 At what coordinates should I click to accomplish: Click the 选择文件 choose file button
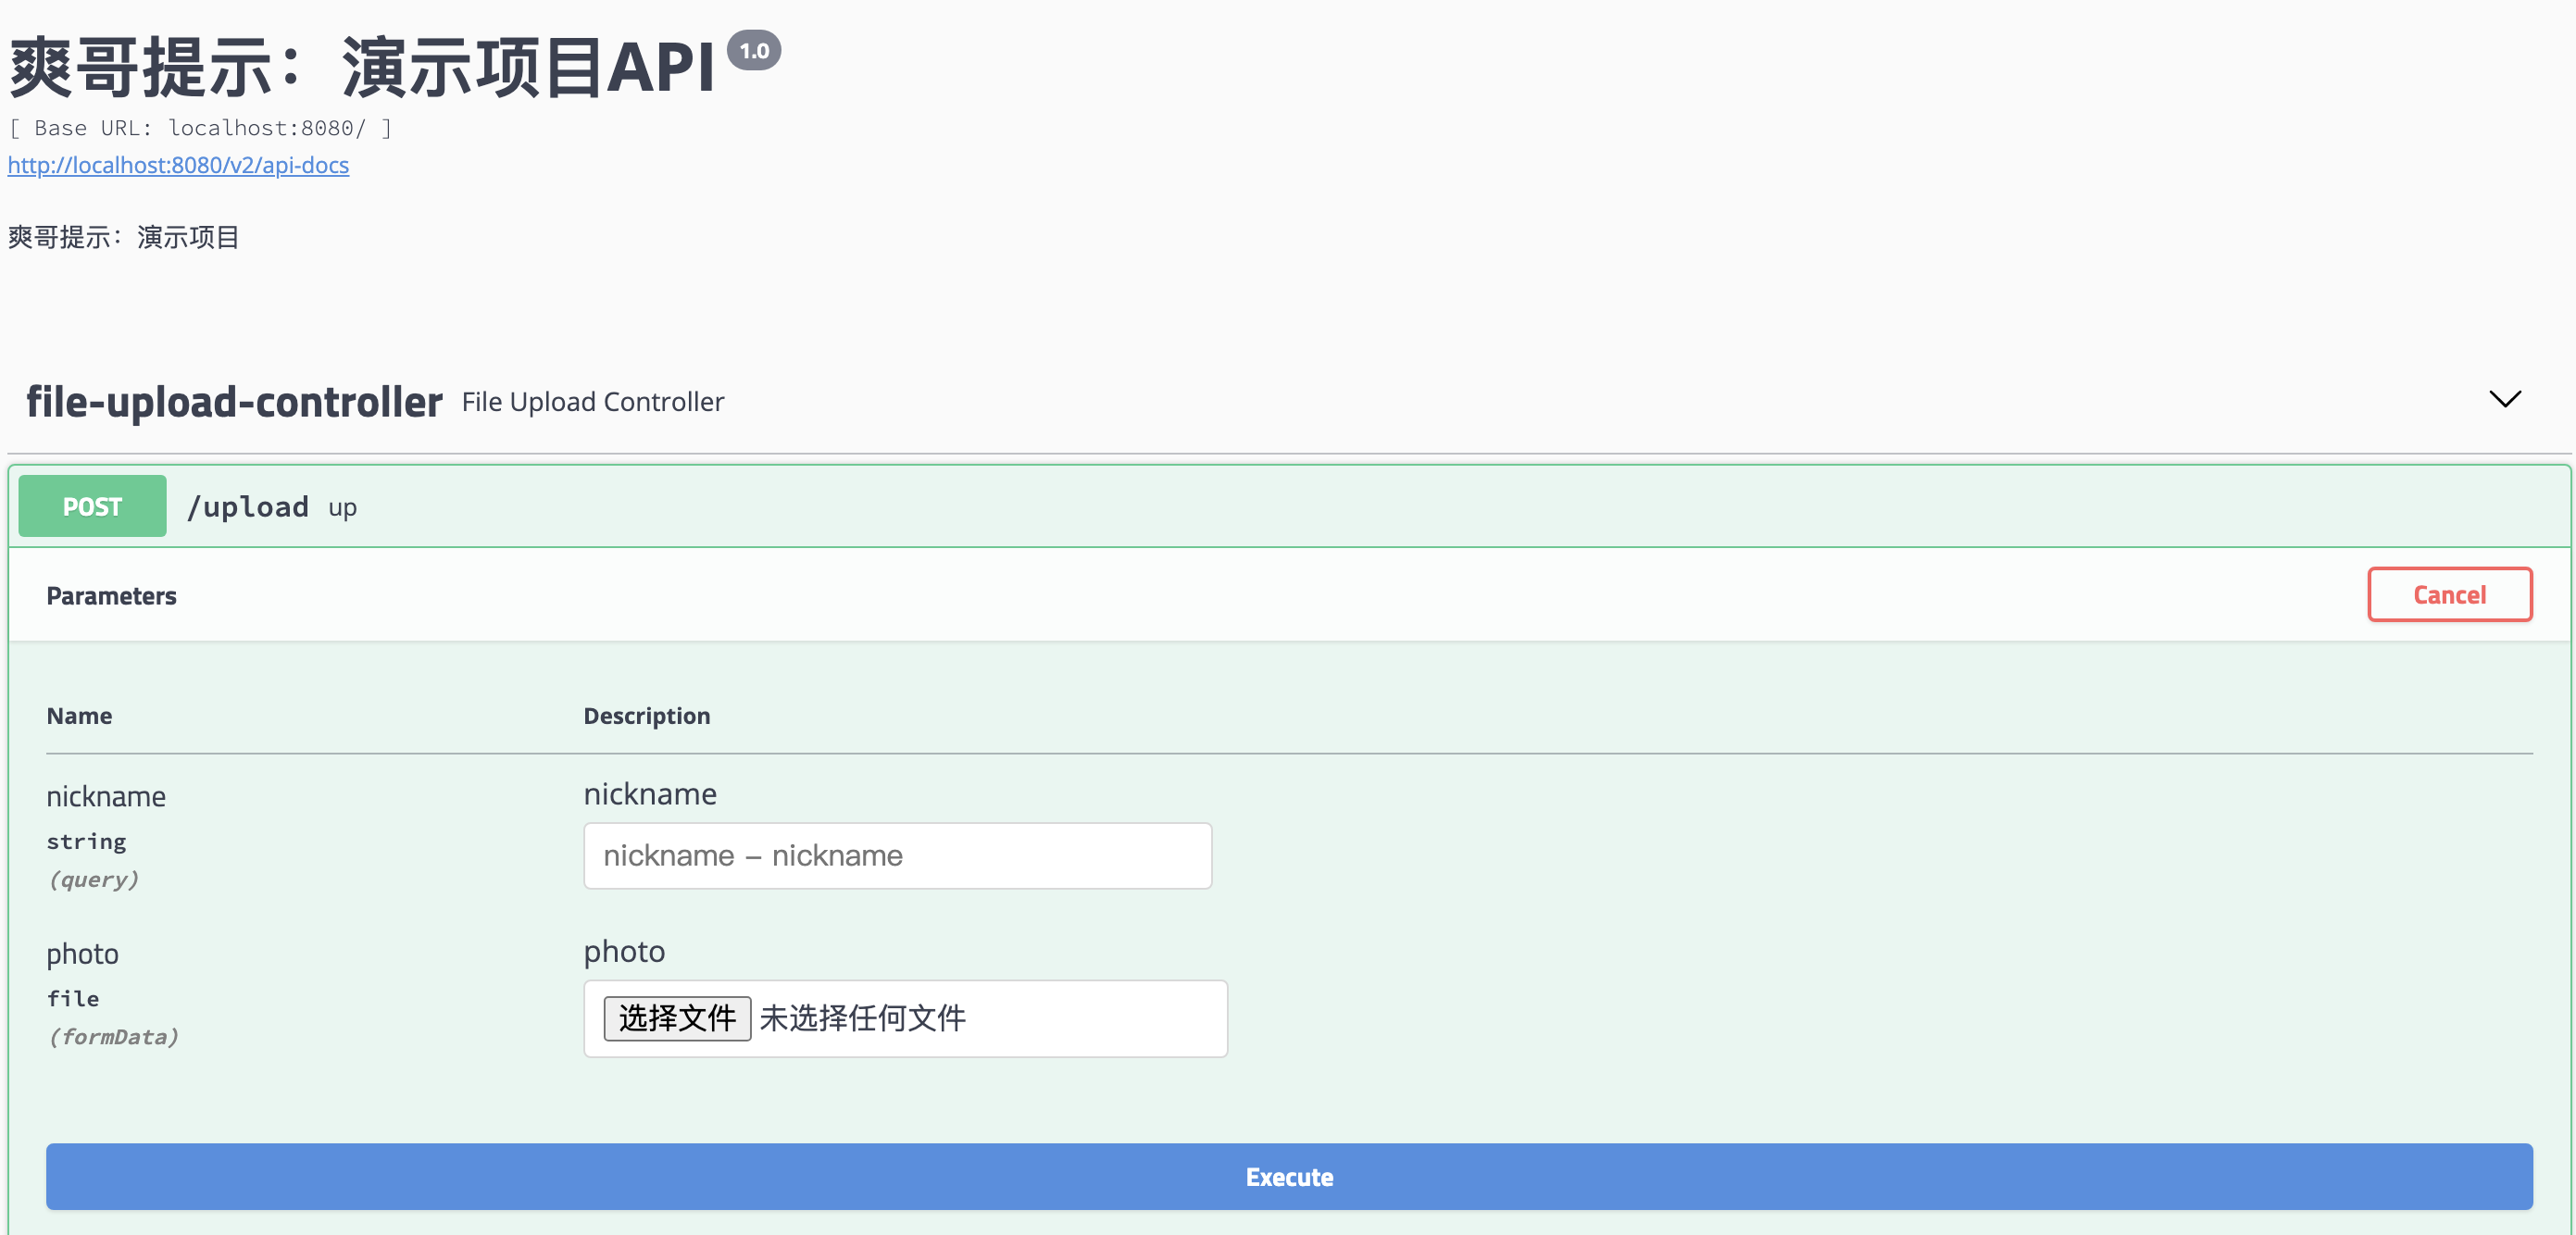[677, 1018]
